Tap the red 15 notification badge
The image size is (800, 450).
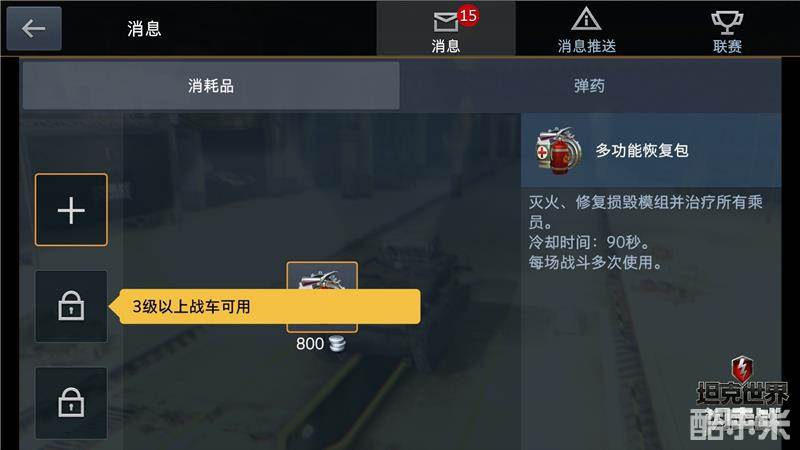pyautogui.click(x=468, y=15)
